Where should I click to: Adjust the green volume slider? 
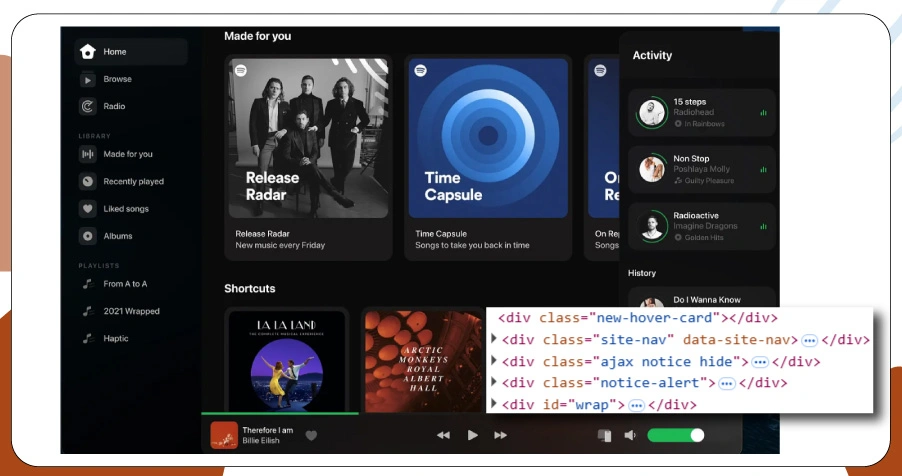[x=676, y=435]
